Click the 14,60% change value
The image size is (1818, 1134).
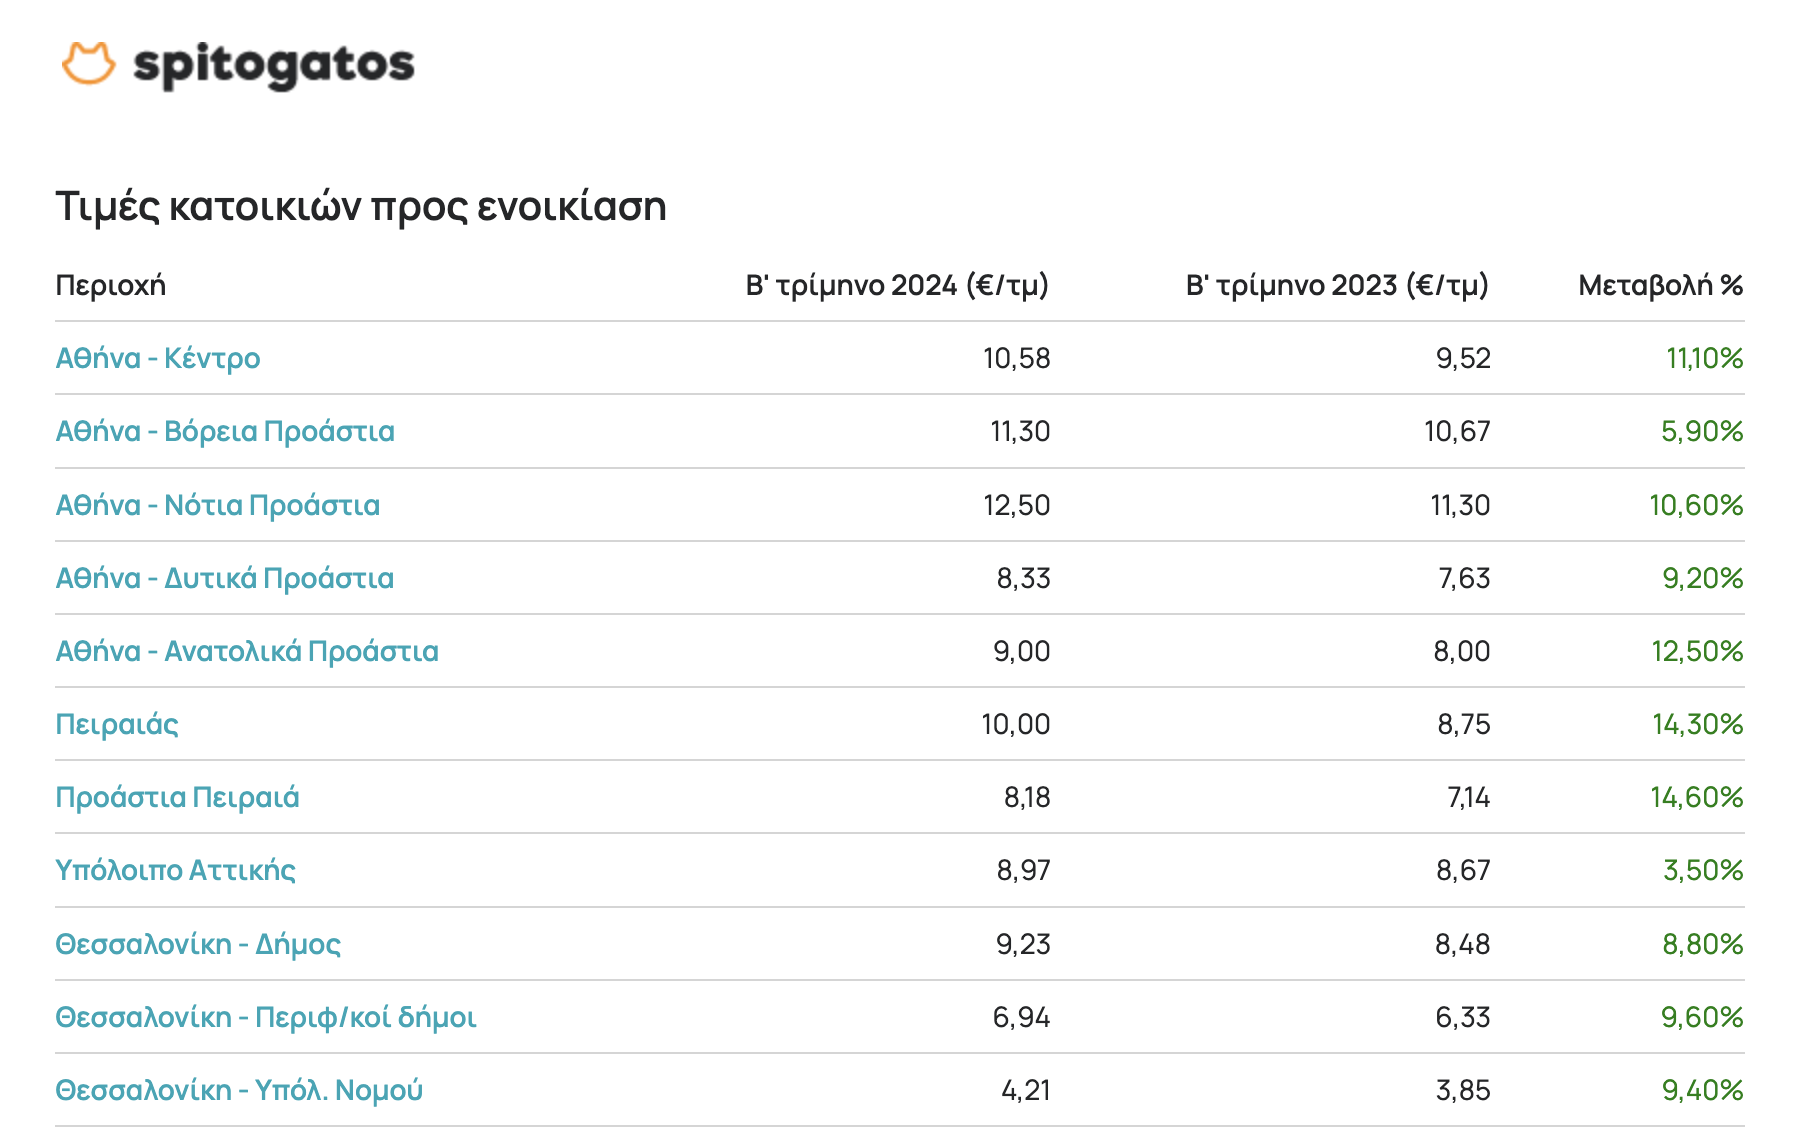[x=1696, y=797]
